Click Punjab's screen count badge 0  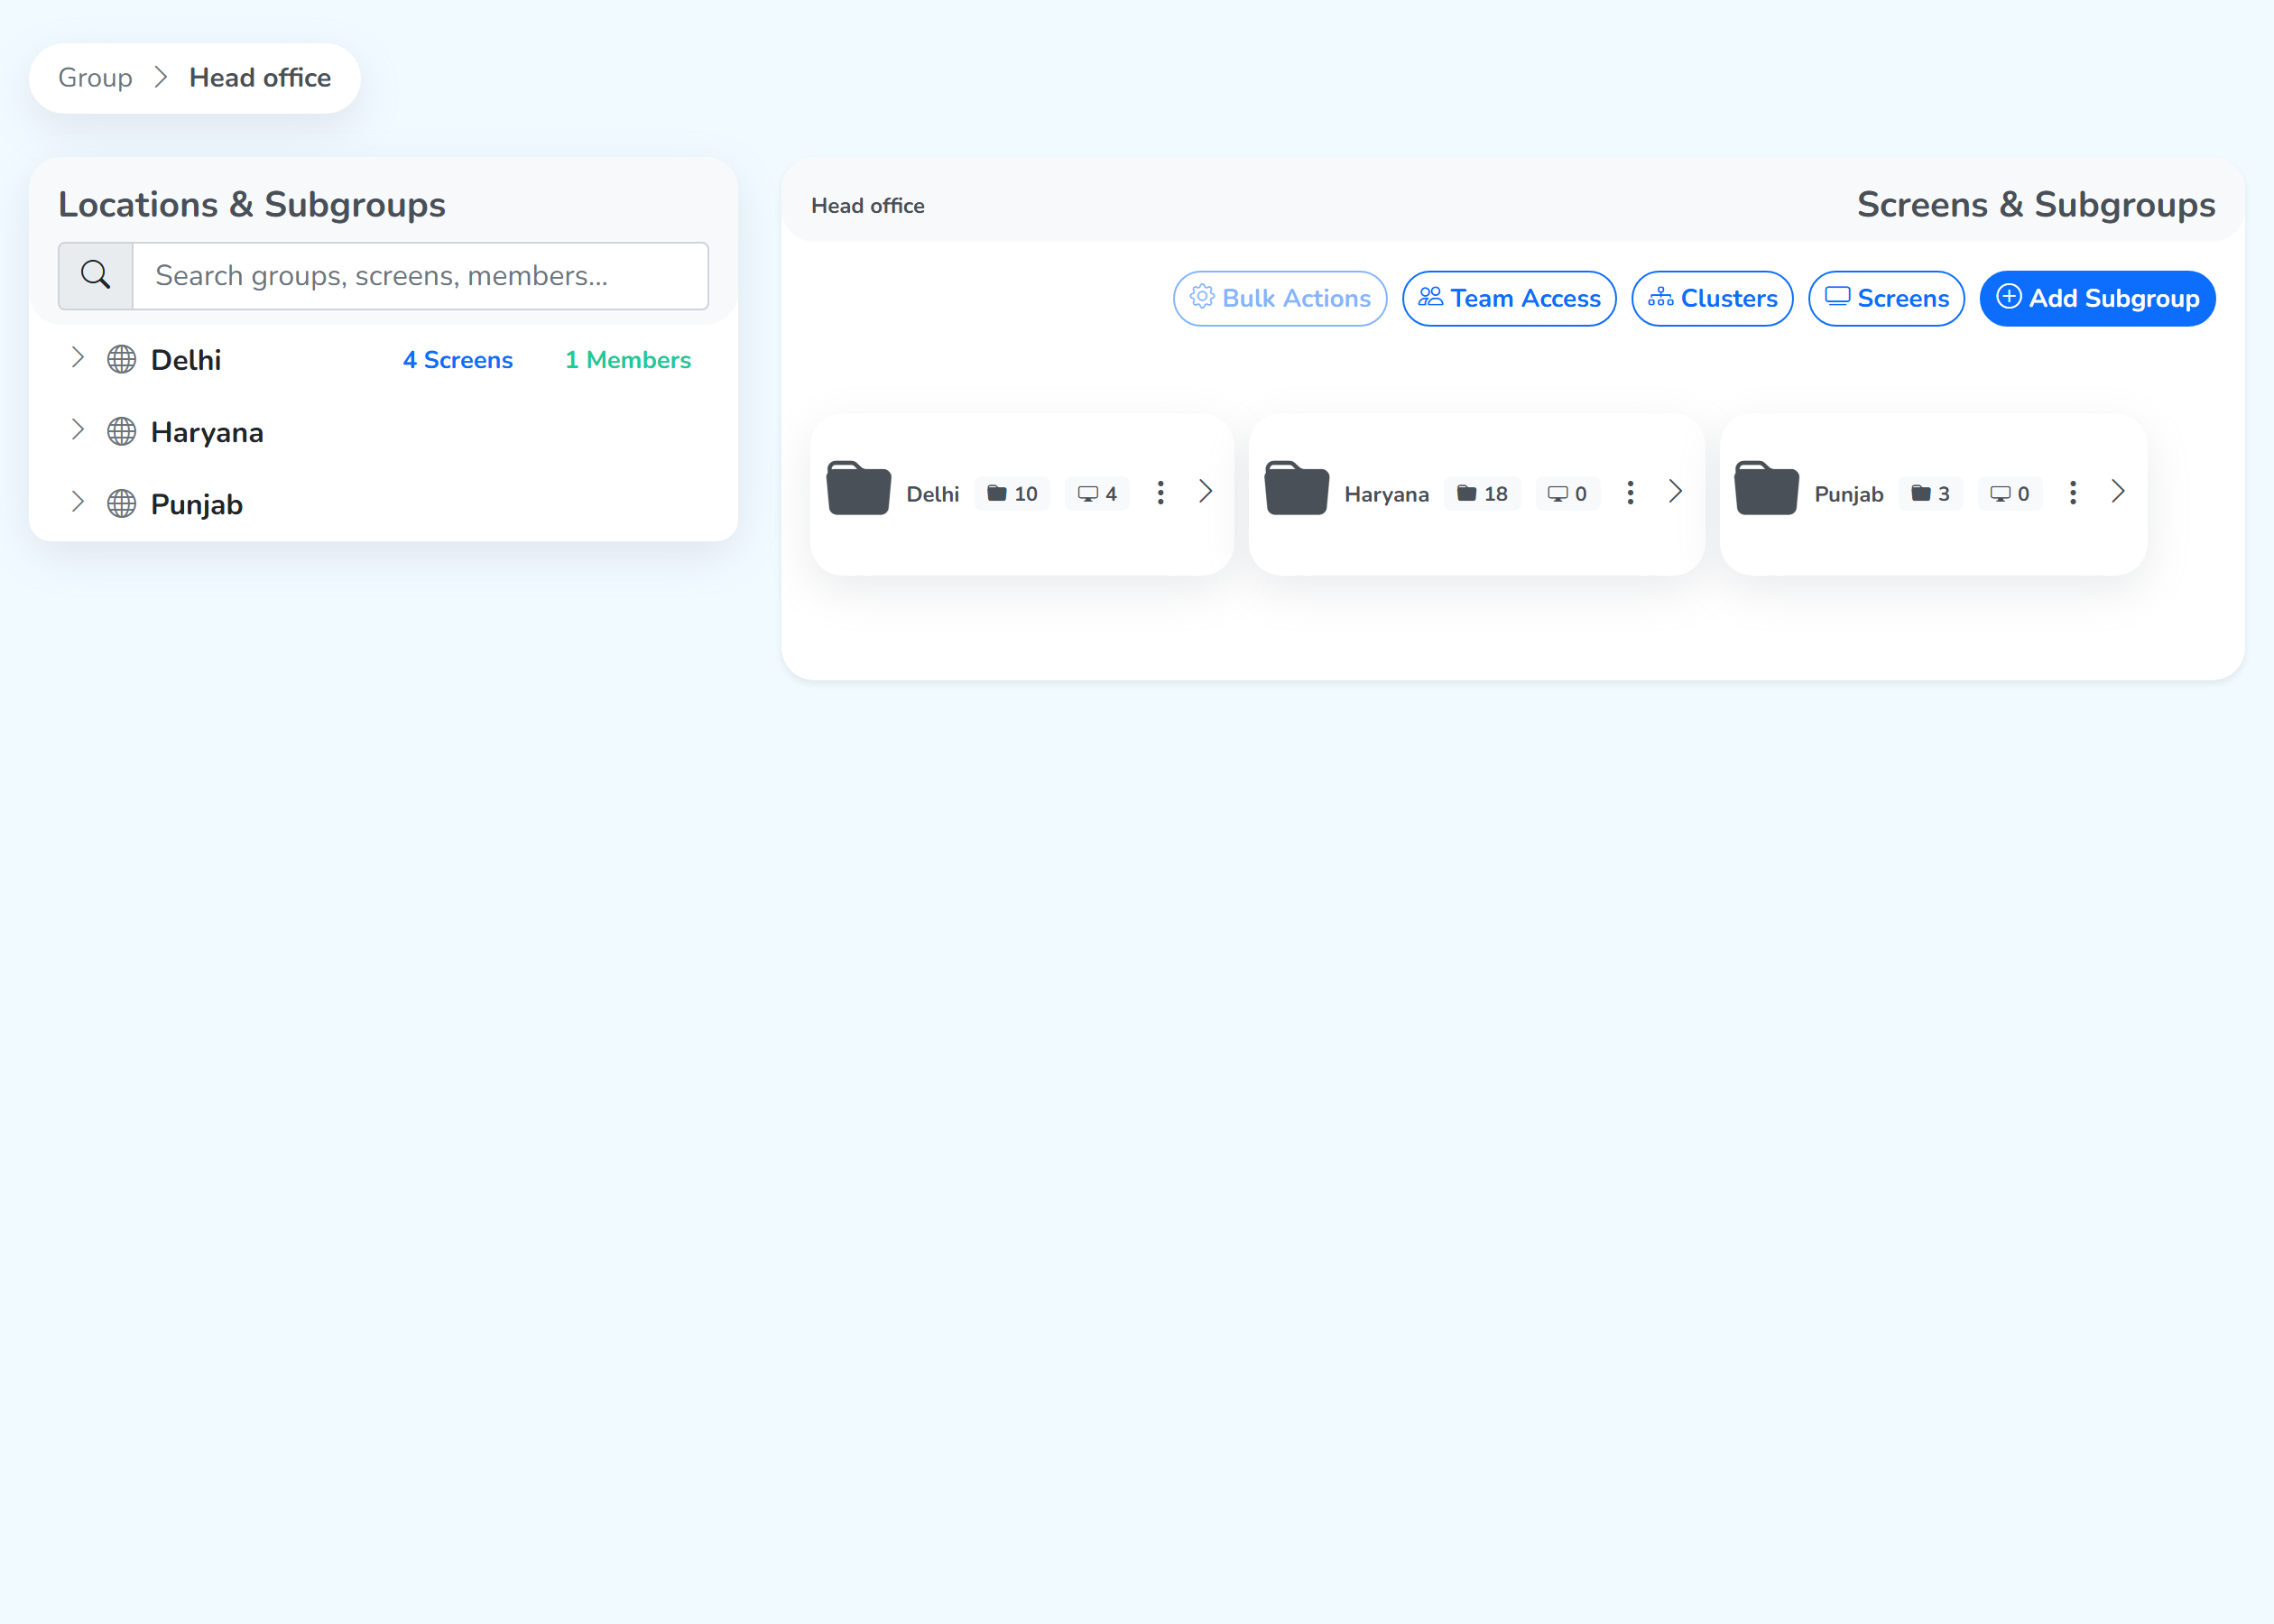[x=2010, y=493]
